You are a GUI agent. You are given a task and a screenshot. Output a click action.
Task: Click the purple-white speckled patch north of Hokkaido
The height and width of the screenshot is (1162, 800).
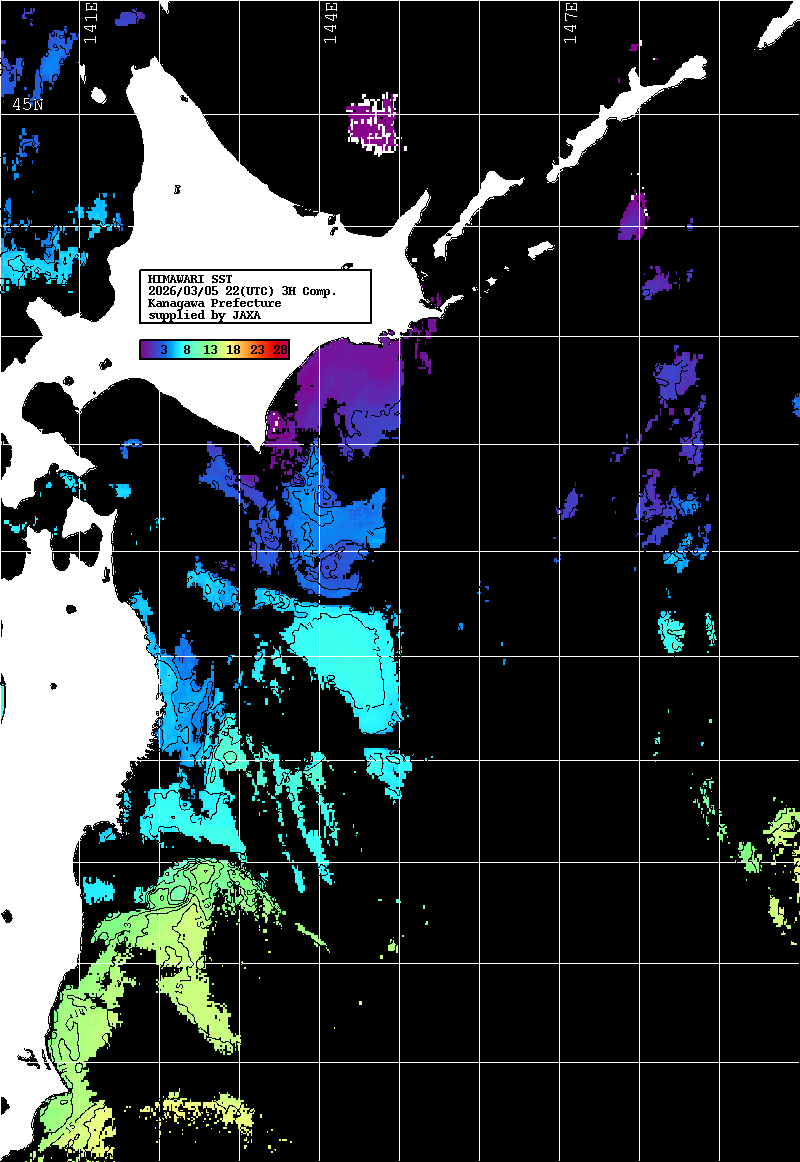pos(372,125)
